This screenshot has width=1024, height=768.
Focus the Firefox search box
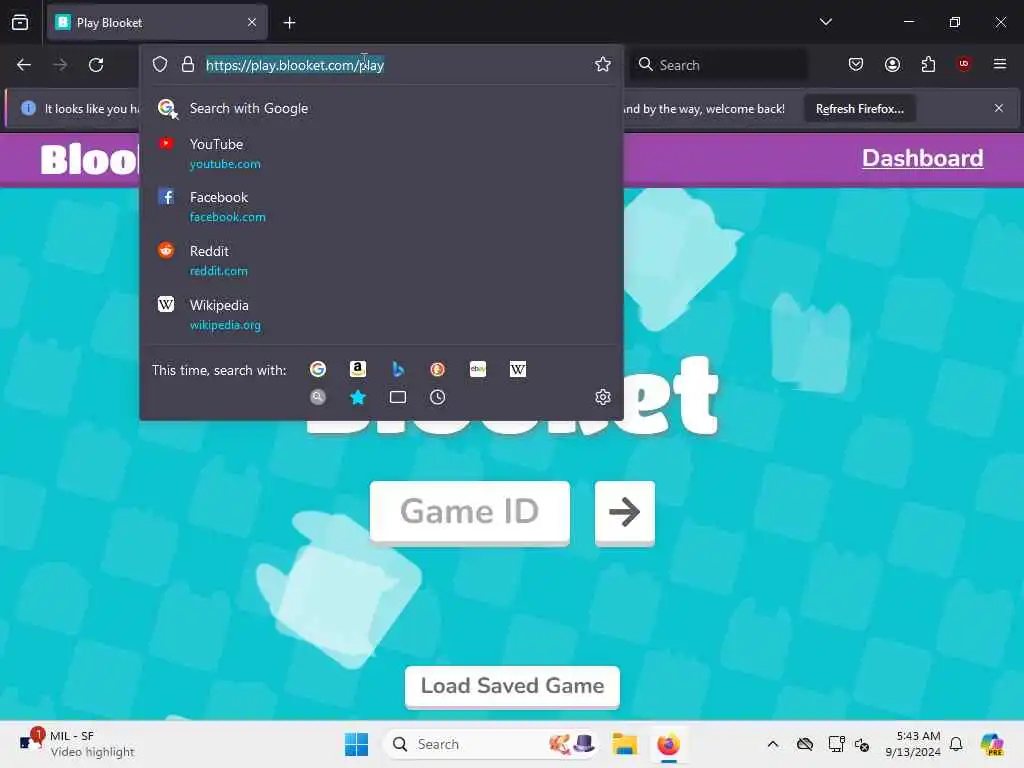coord(718,65)
